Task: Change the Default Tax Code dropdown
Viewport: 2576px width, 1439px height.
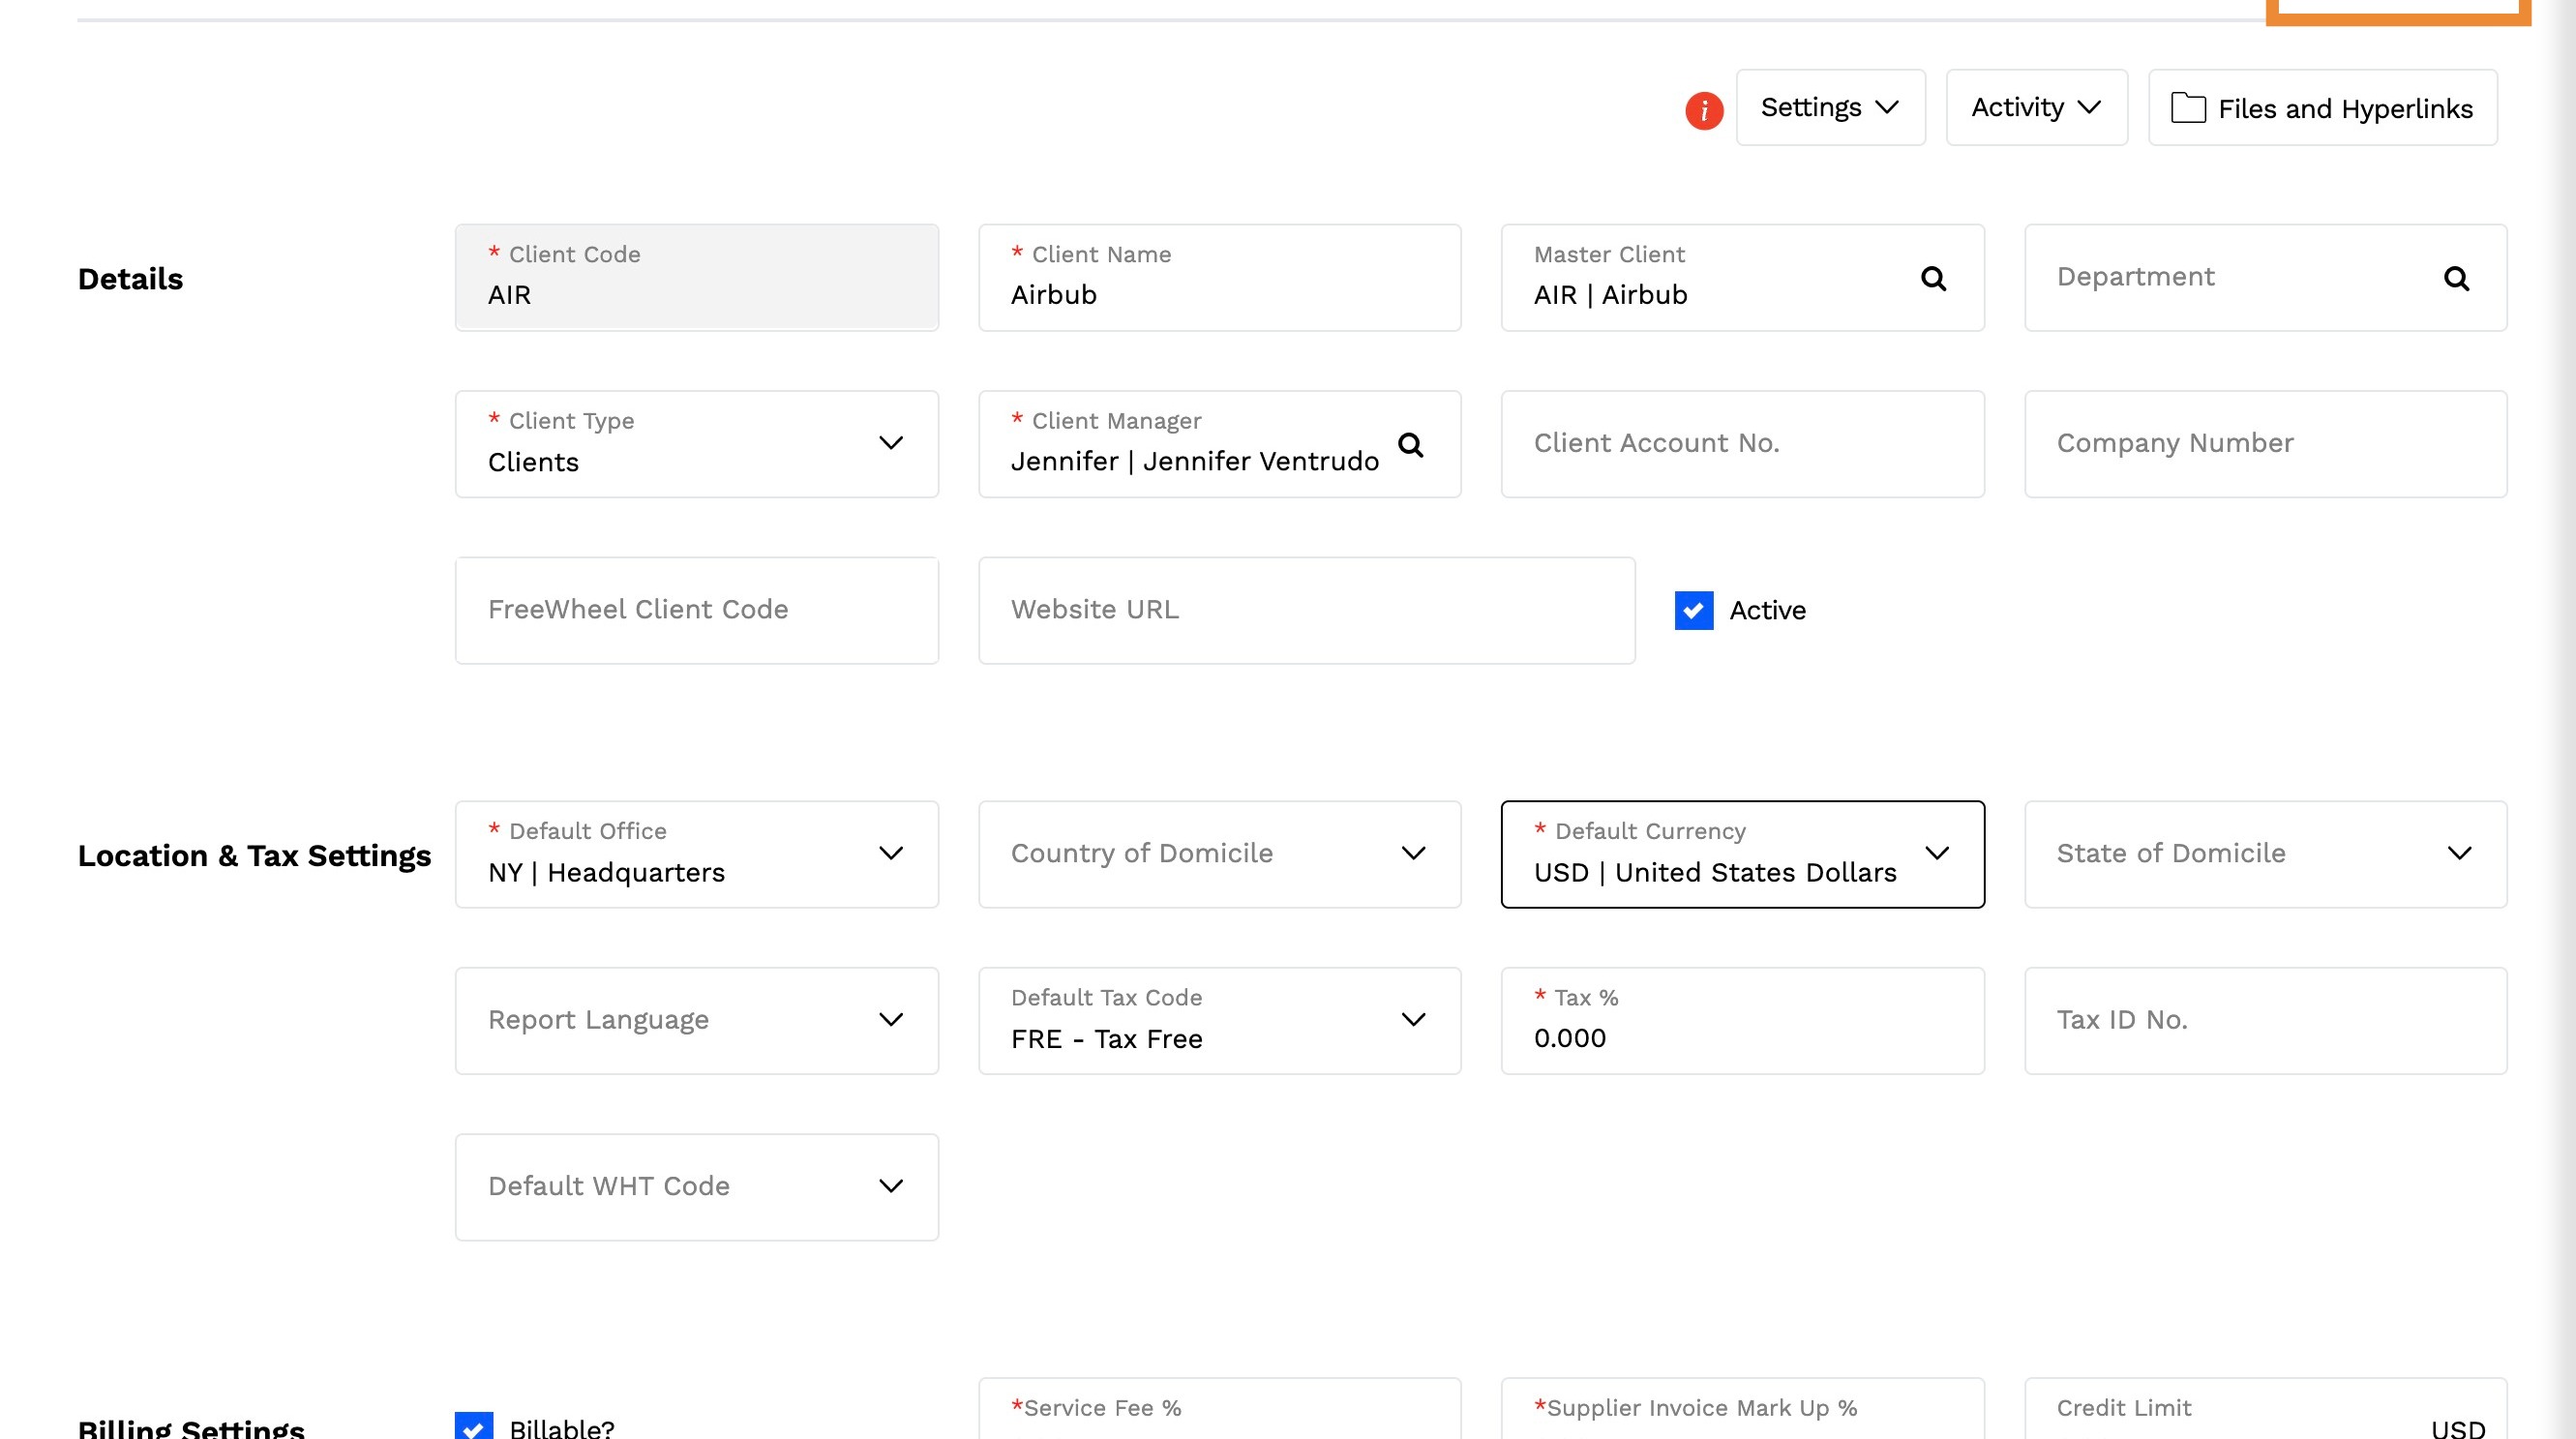Action: (x=1220, y=1020)
